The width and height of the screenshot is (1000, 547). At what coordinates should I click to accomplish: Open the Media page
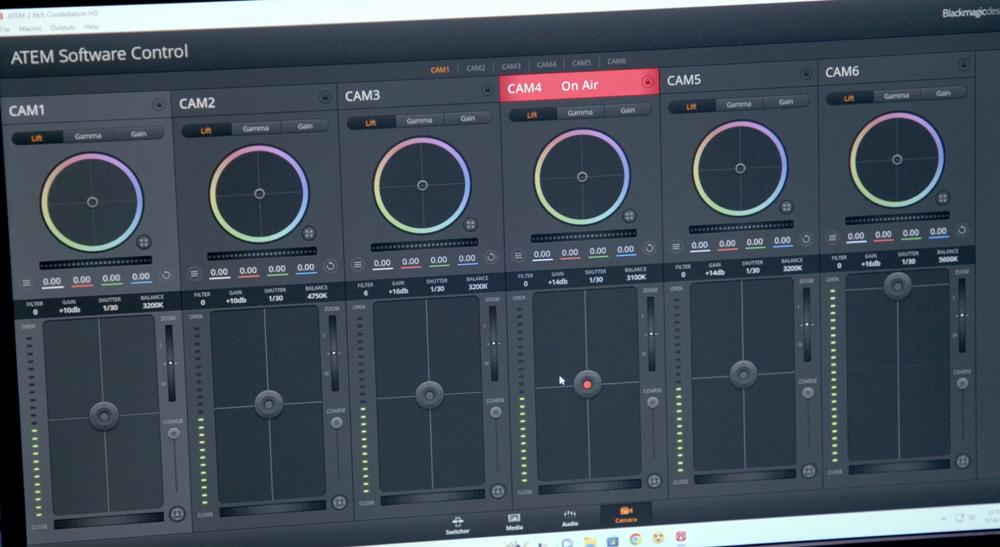point(514,521)
